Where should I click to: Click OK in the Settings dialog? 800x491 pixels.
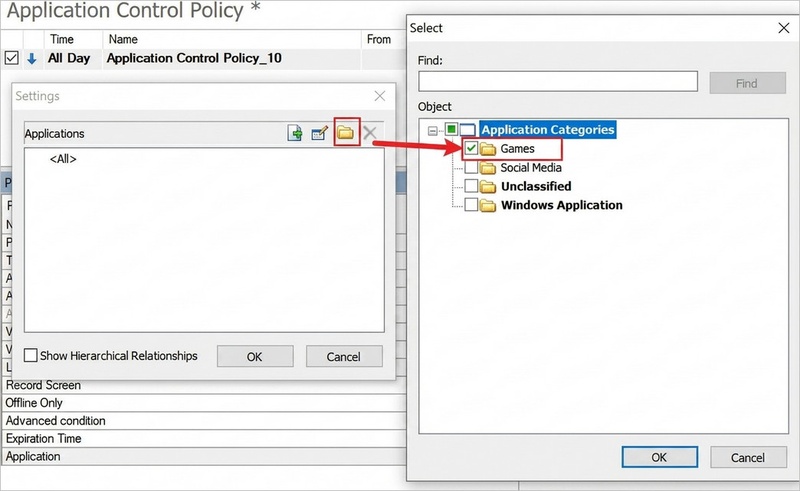(x=255, y=356)
